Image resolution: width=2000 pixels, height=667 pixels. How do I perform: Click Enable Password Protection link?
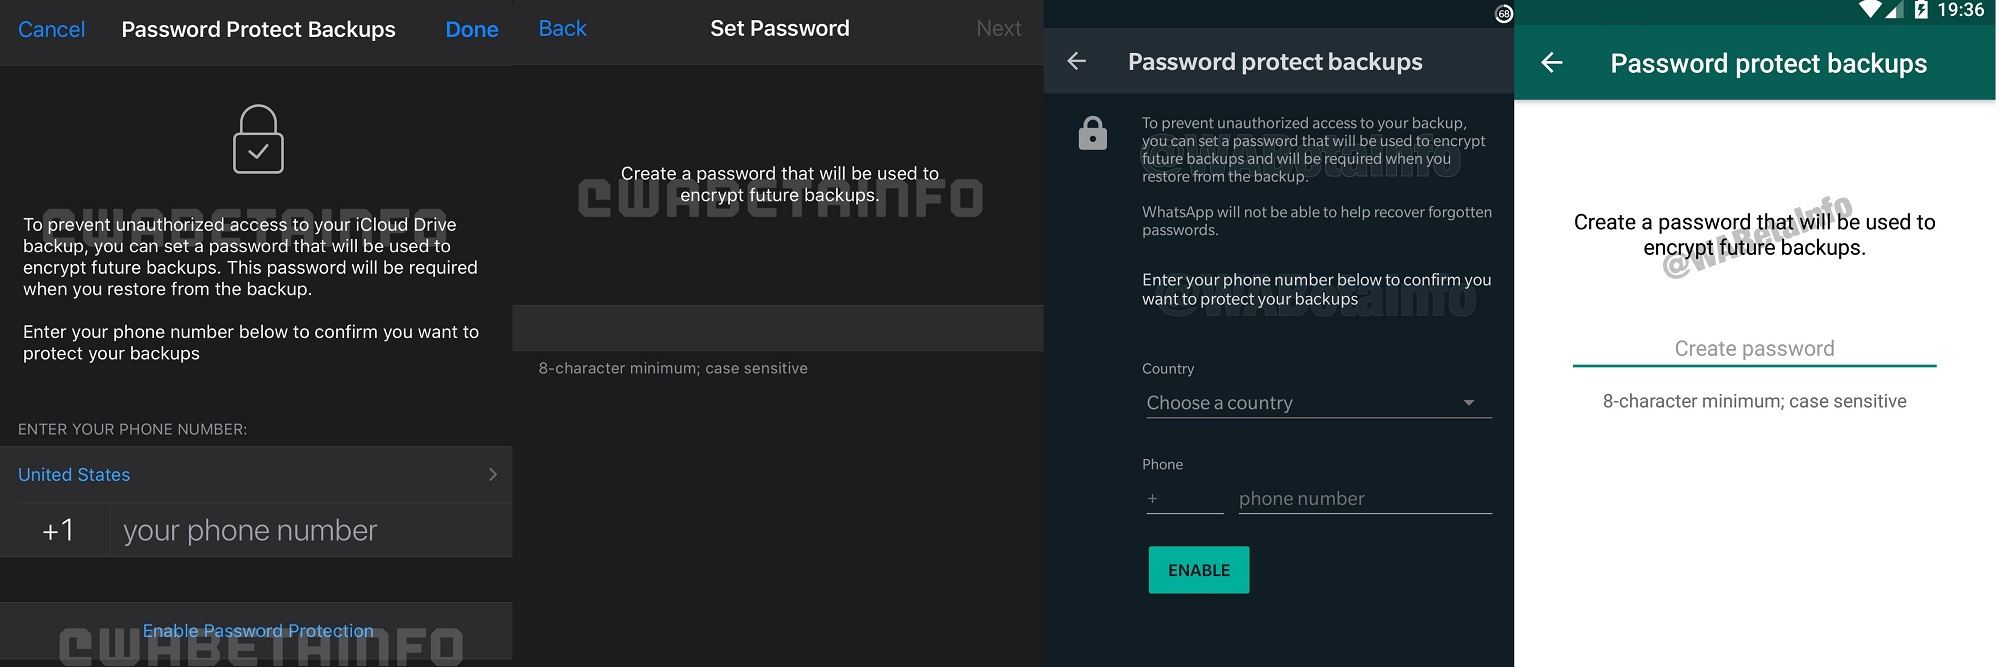pos(258,631)
